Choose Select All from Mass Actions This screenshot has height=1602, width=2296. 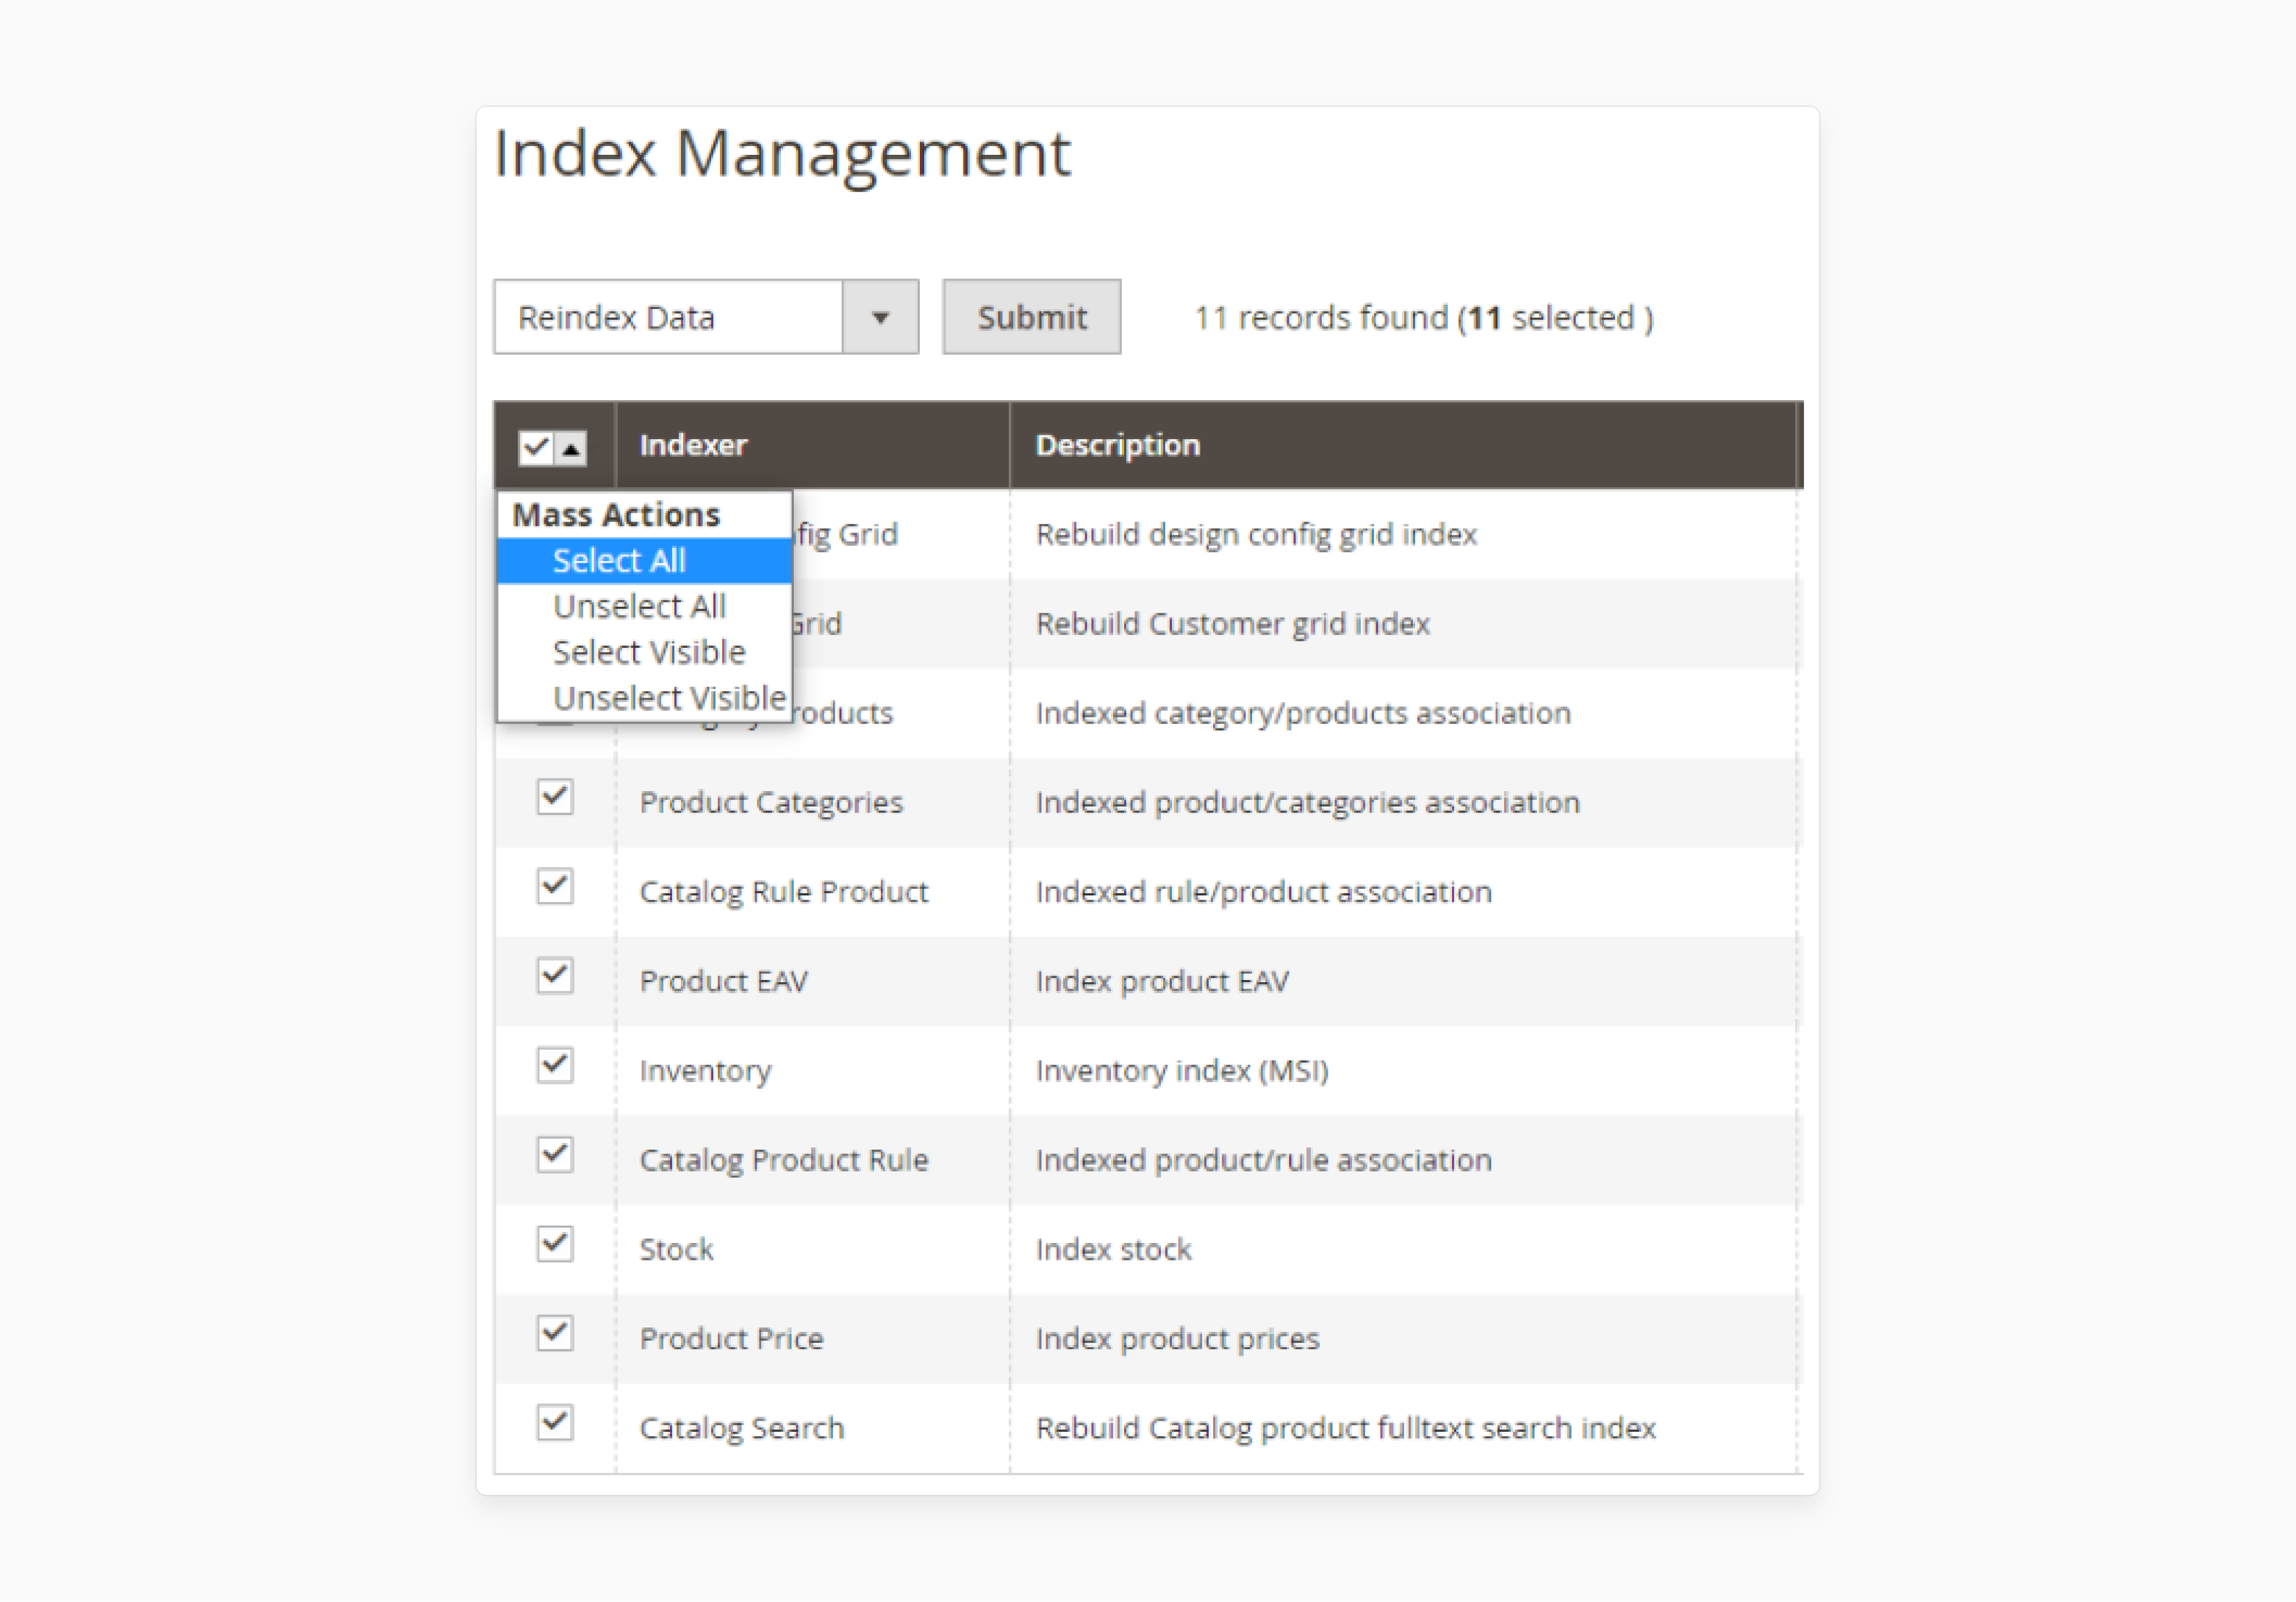point(645,561)
